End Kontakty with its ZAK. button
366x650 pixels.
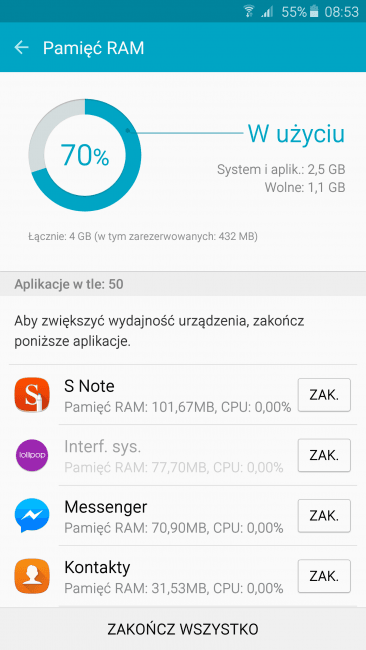pyautogui.click(x=324, y=576)
